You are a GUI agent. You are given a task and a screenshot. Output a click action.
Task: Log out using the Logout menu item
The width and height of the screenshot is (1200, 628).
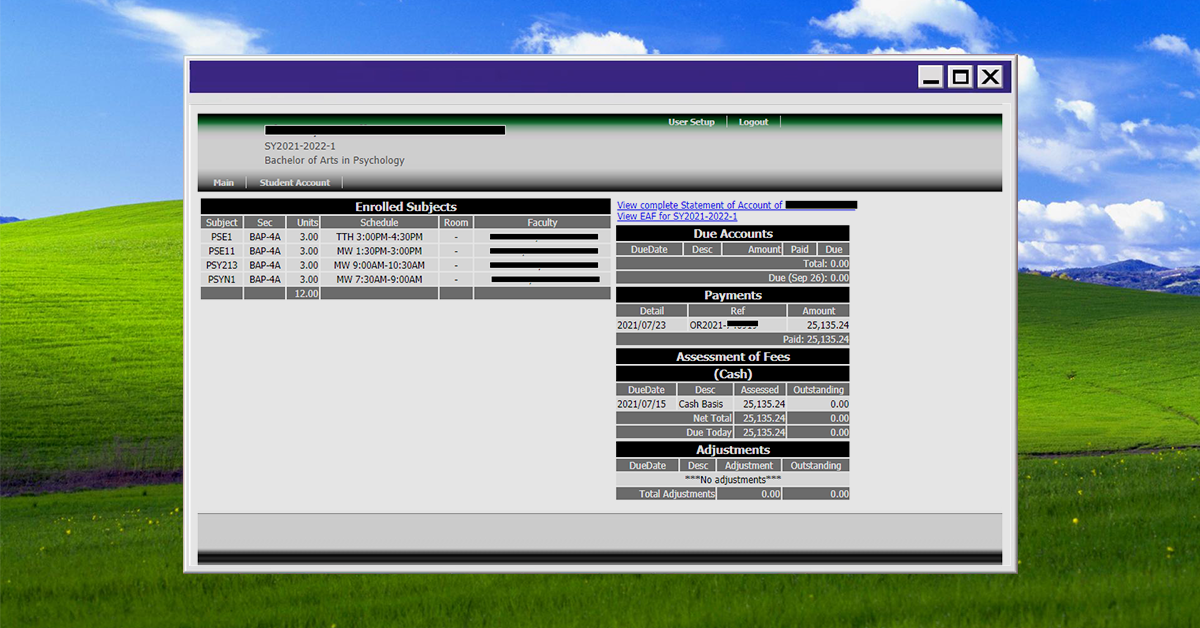(753, 122)
